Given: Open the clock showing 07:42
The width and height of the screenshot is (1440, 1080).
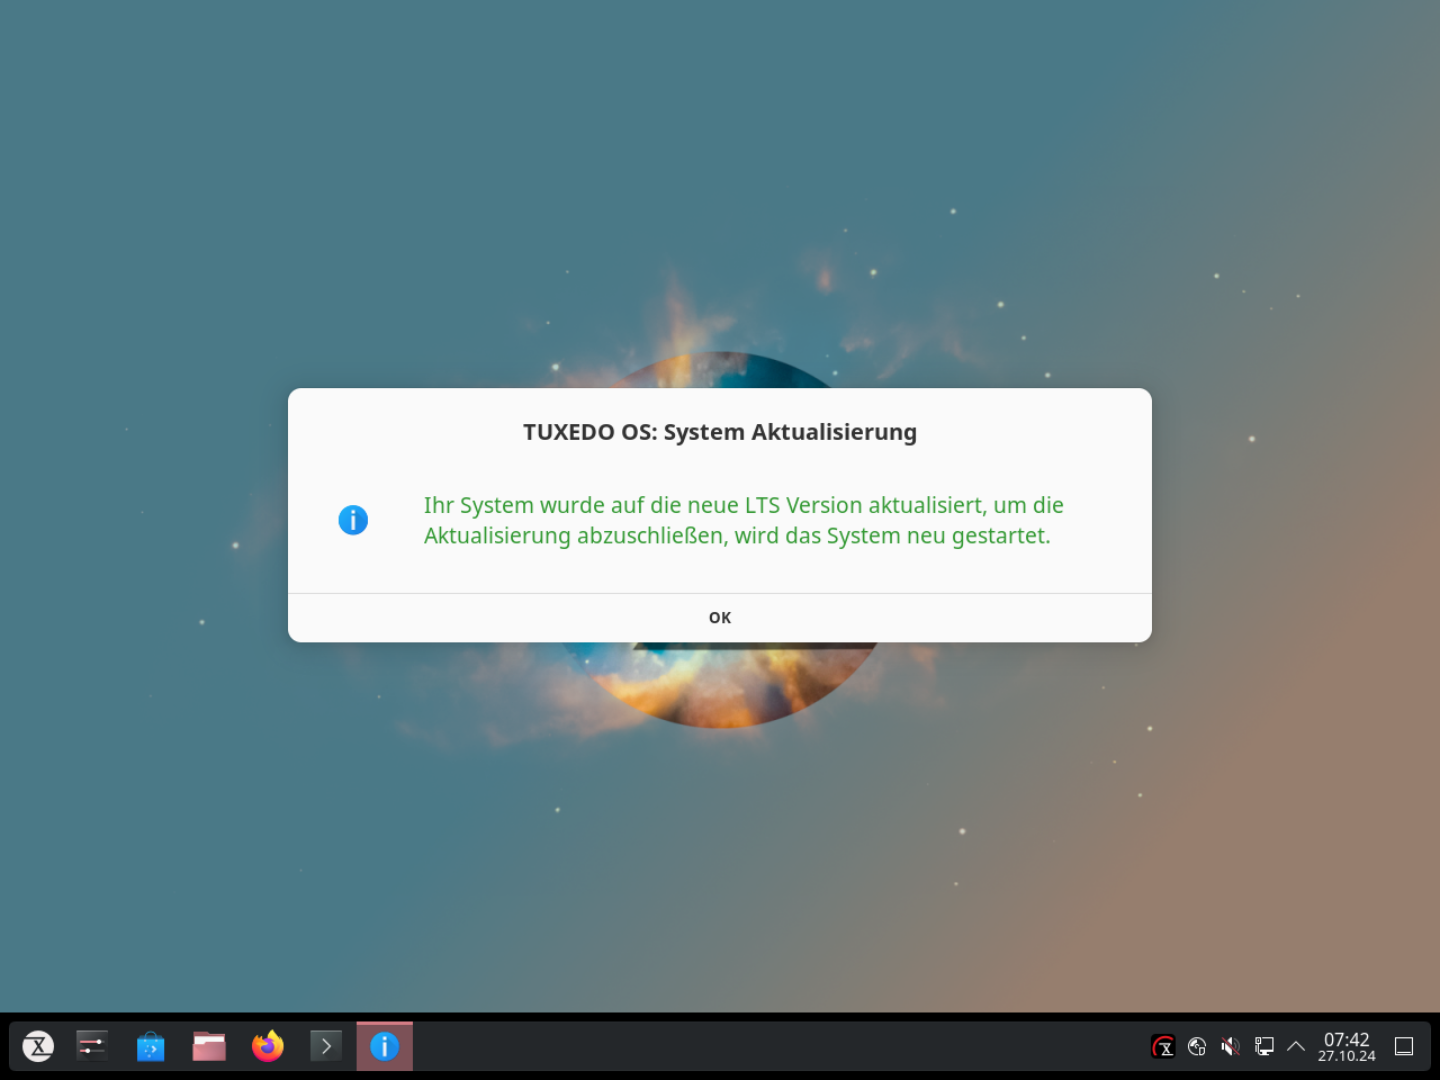Looking at the screenshot, I should pyautogui.click(x=1346, y=1047).
